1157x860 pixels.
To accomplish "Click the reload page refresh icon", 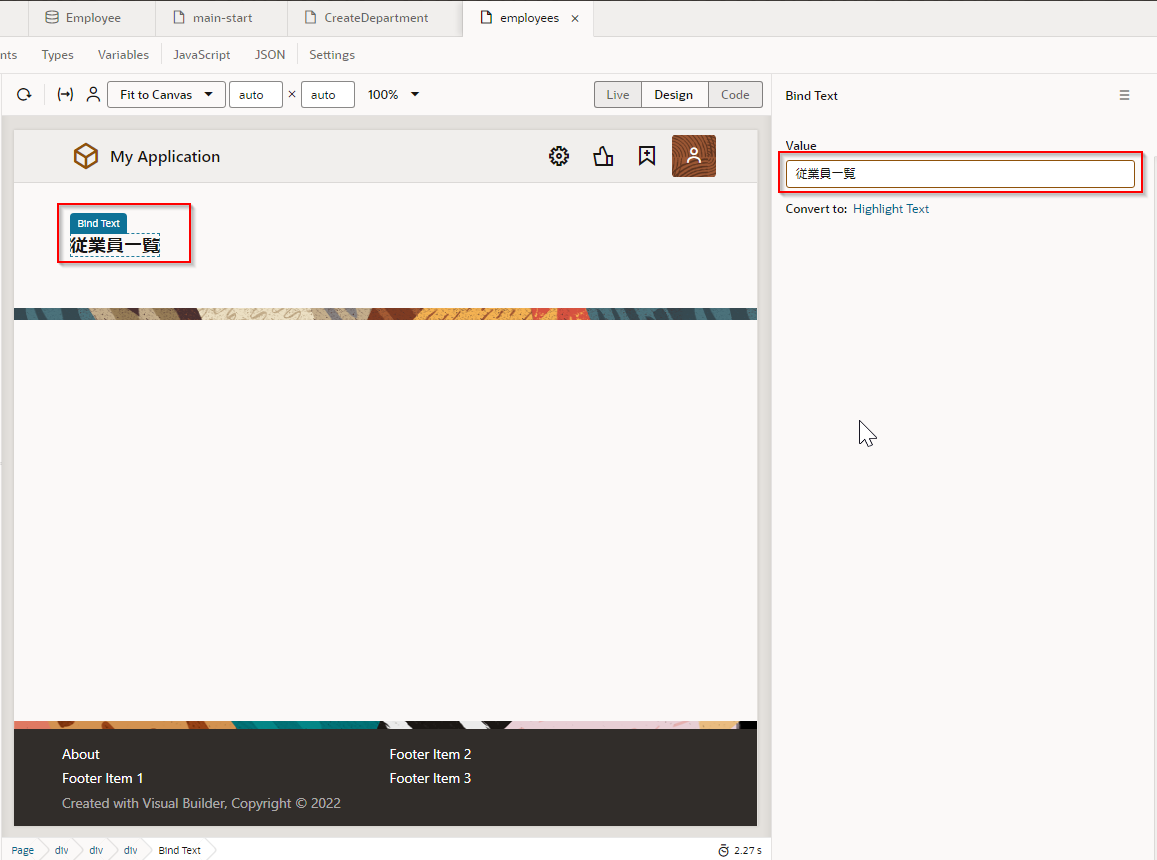I will (x=24, y=95).
